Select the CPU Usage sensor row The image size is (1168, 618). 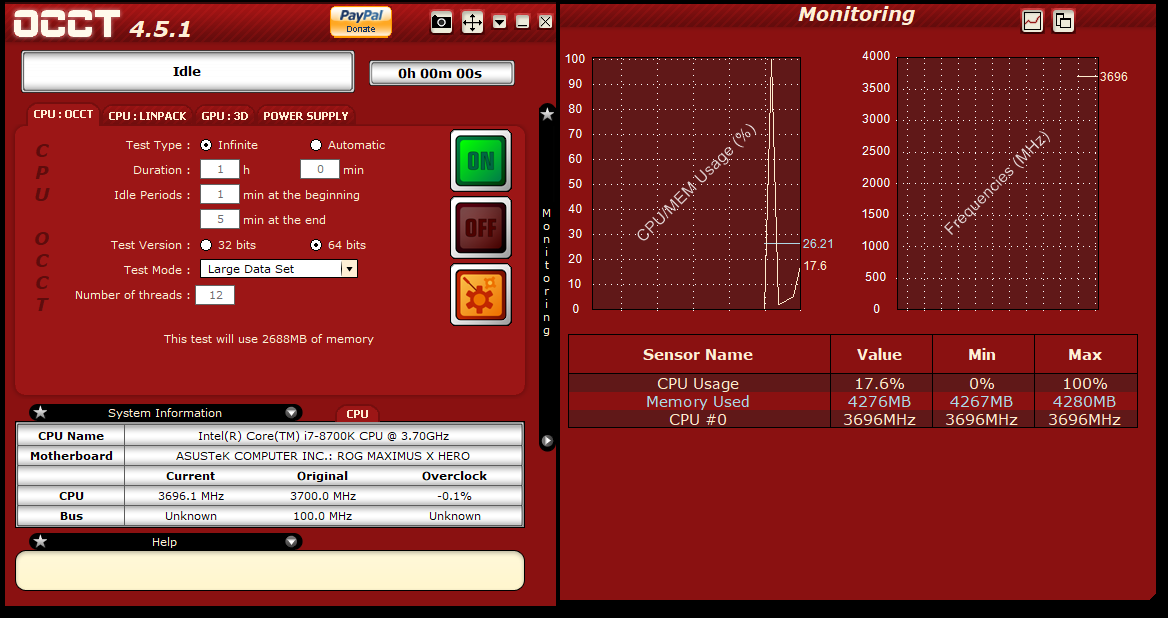coord(853,383)
